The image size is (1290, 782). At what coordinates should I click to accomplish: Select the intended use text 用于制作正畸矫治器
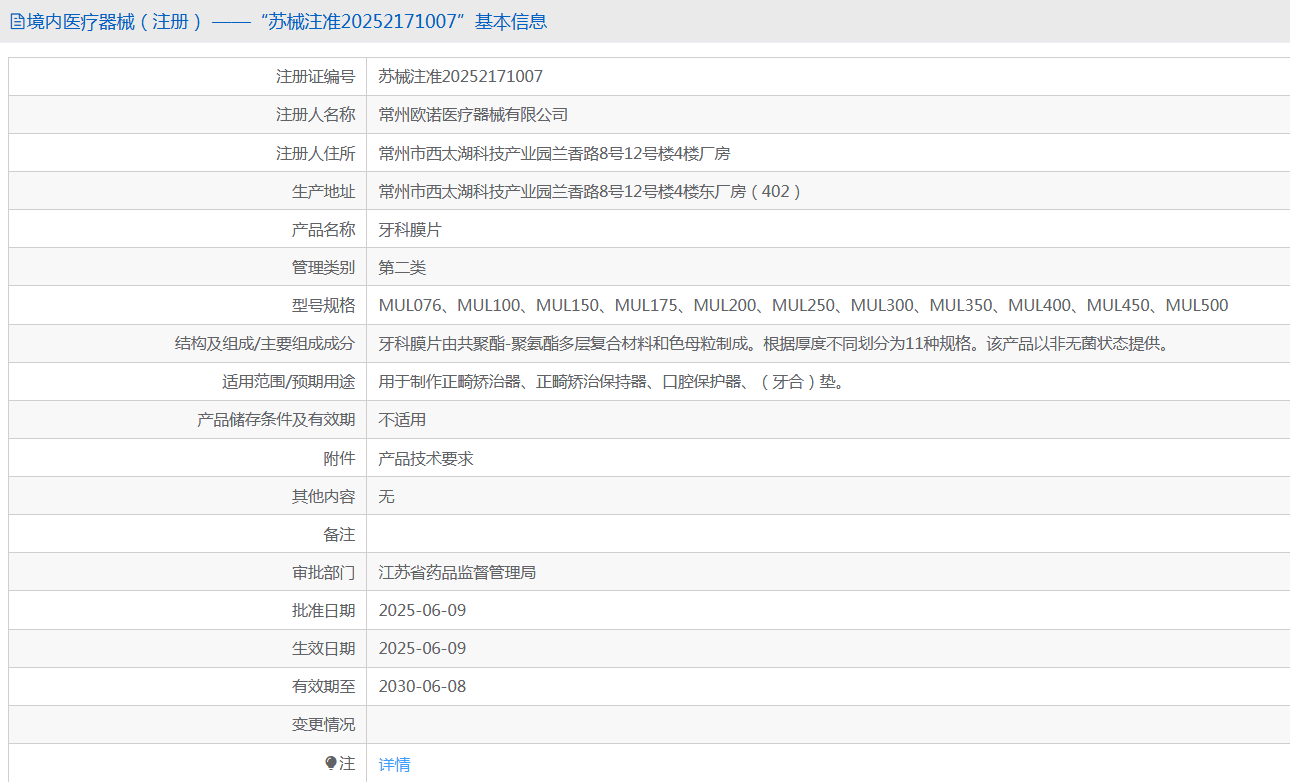point(611,381)
